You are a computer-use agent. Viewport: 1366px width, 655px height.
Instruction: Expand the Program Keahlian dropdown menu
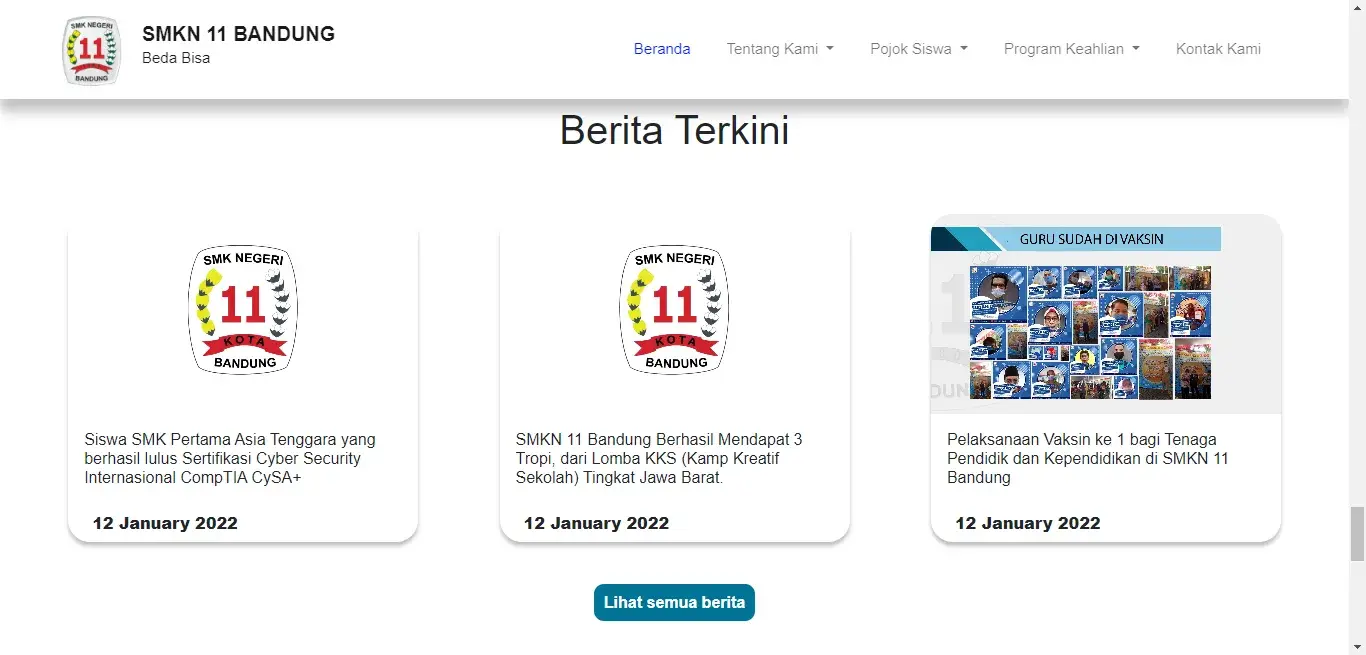1072,49
